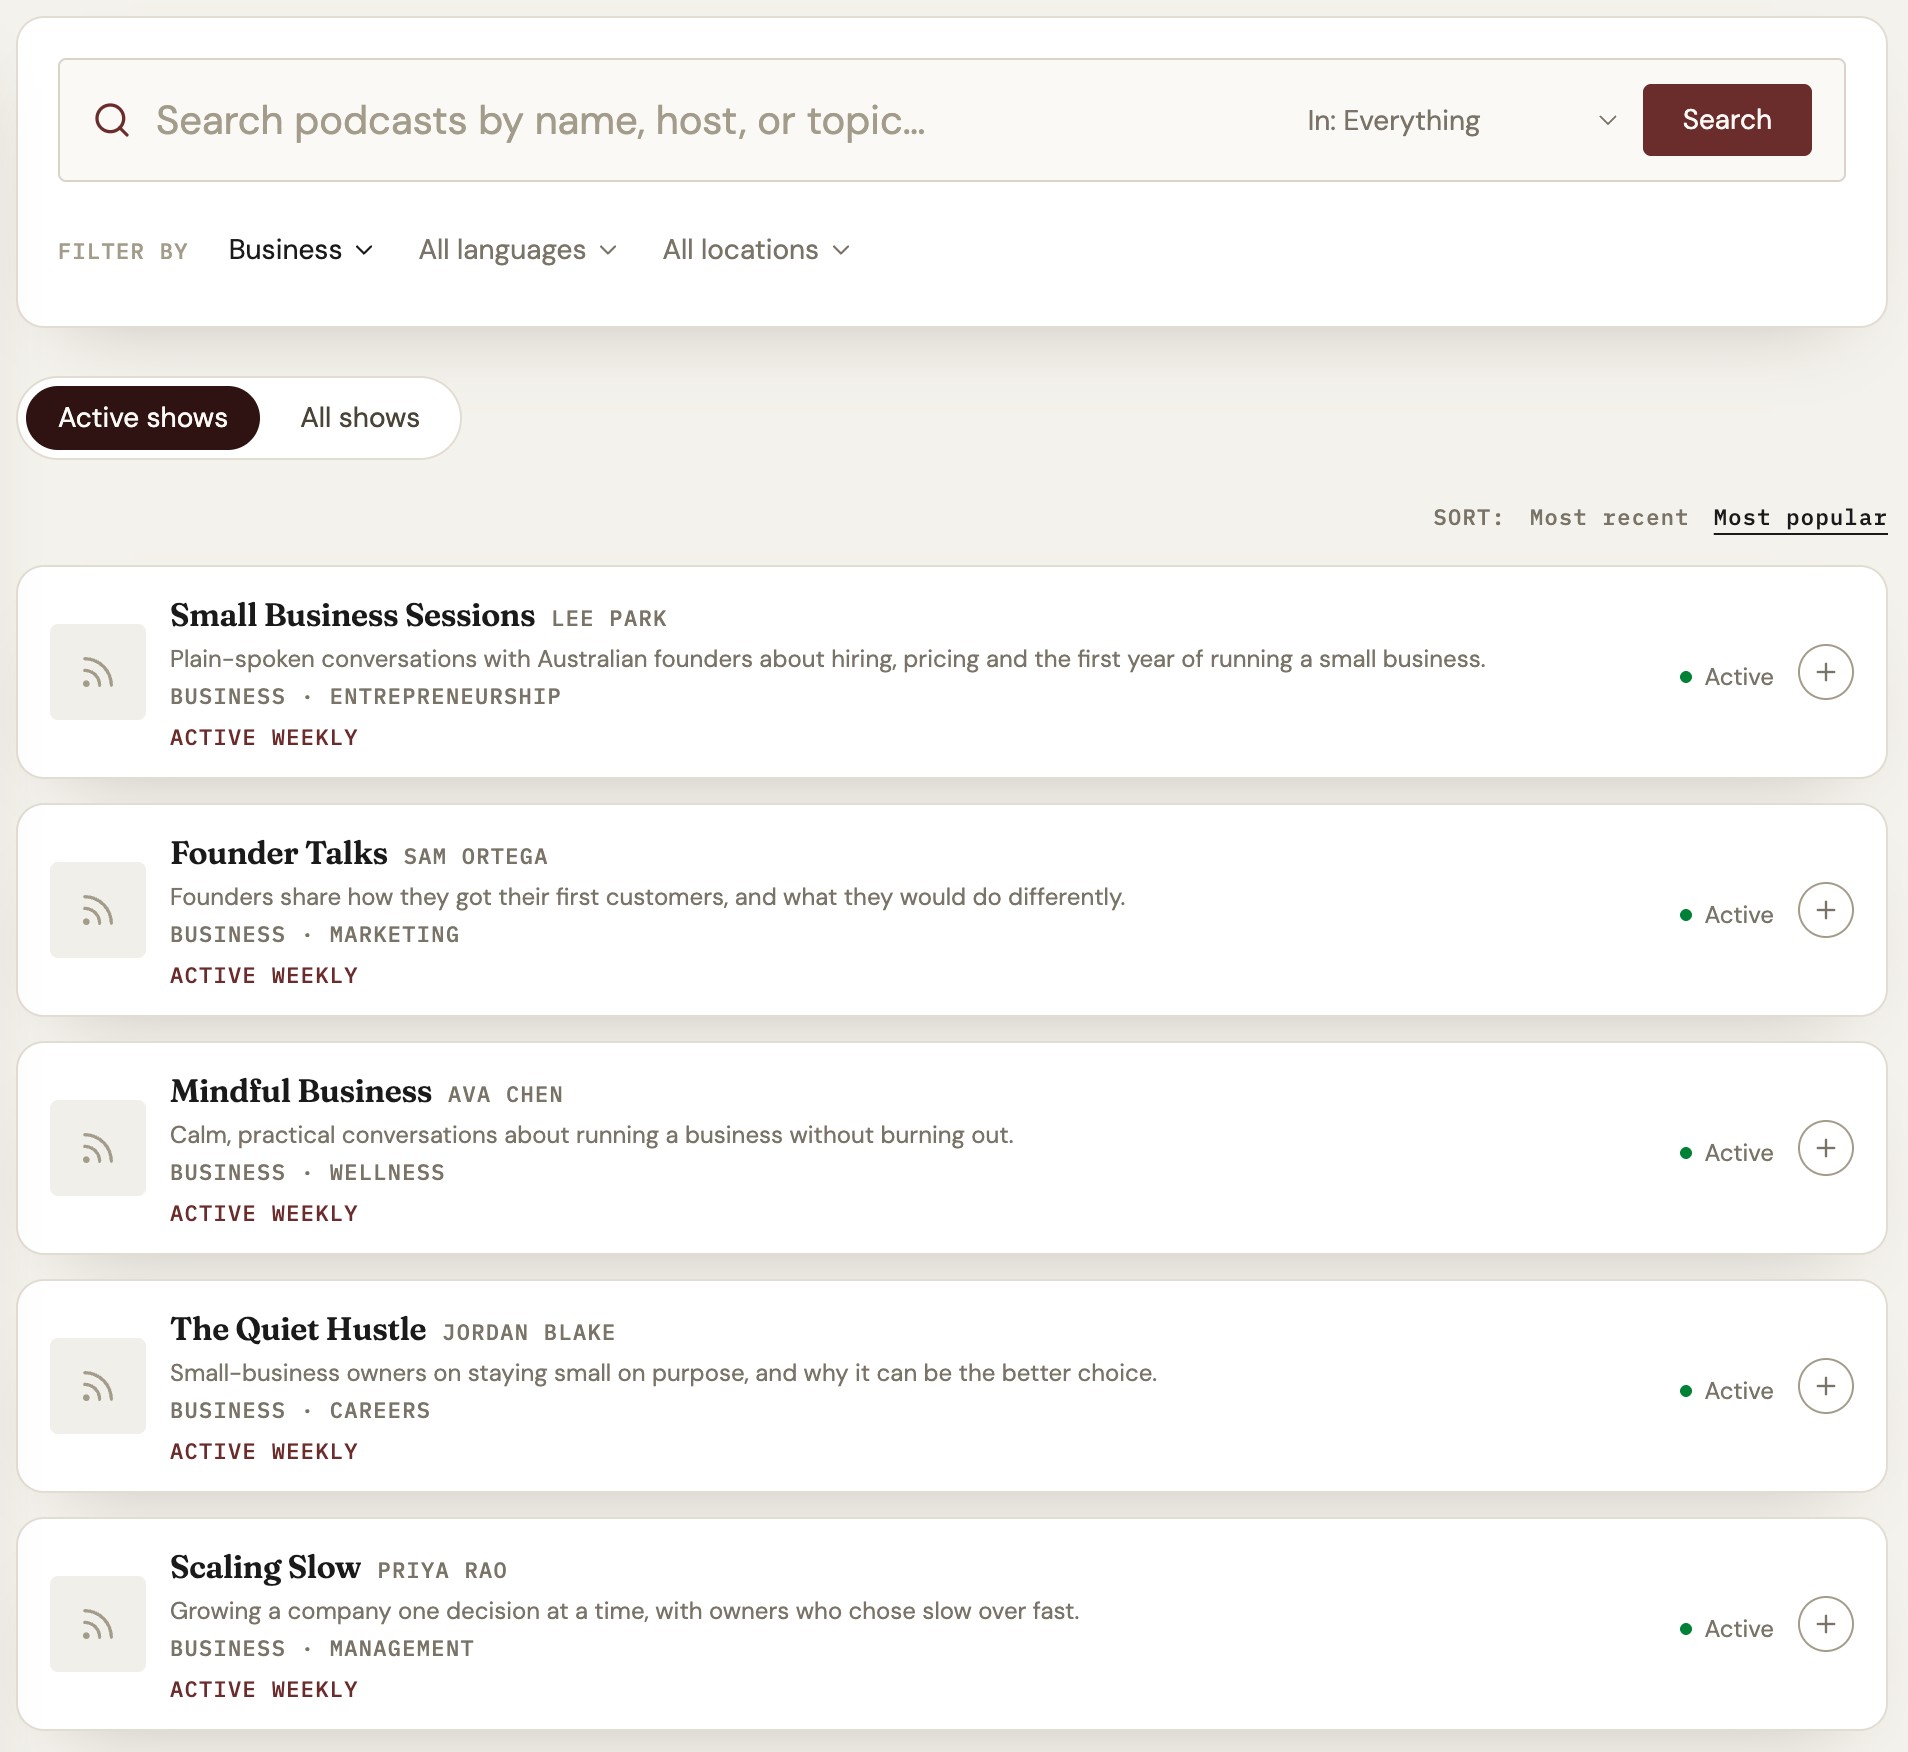Click host name Sam Ortega
Screen dimensions: 1908x1752
476,857
